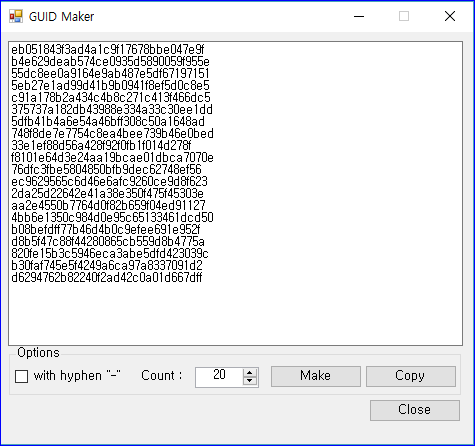475x446 pixels.
Task: Click GUID line b08befdff77b46d4b0c9efee691e952f
Action: click(106, 230)
